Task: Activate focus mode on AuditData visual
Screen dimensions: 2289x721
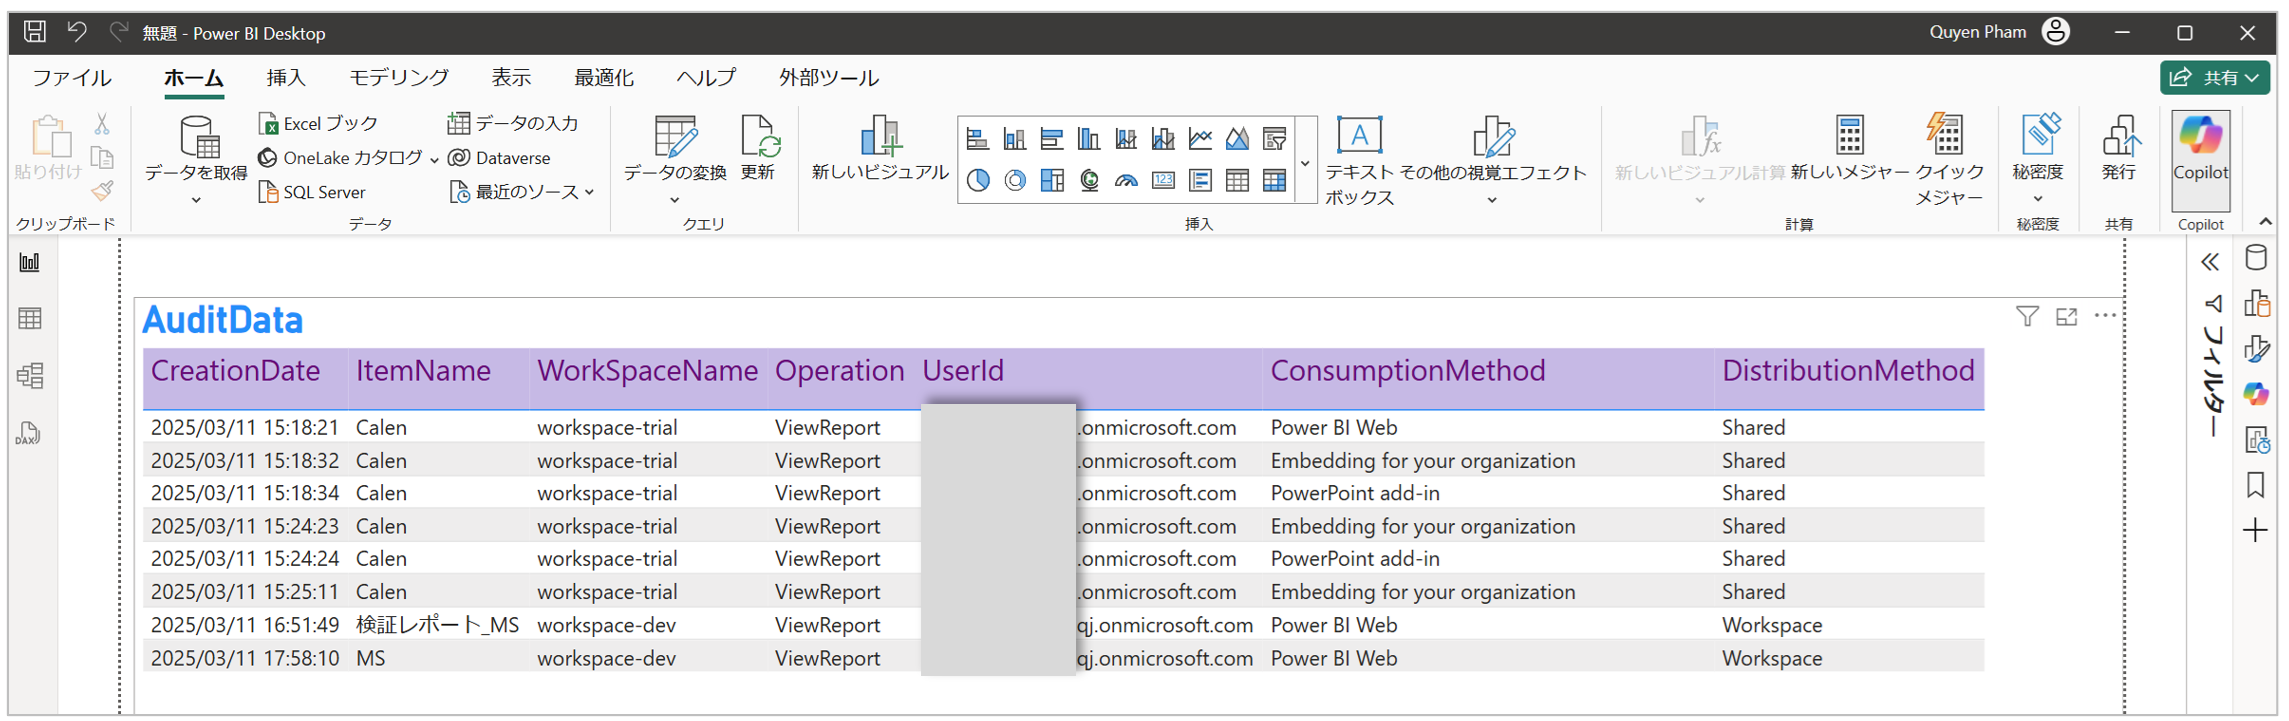Action: click(x=2066, y=317)
